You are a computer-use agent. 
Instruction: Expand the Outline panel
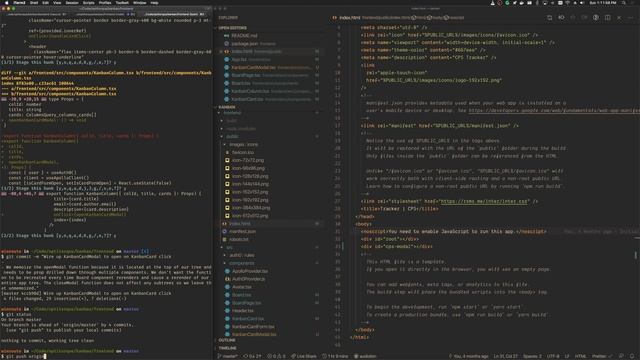pos(227,340)
